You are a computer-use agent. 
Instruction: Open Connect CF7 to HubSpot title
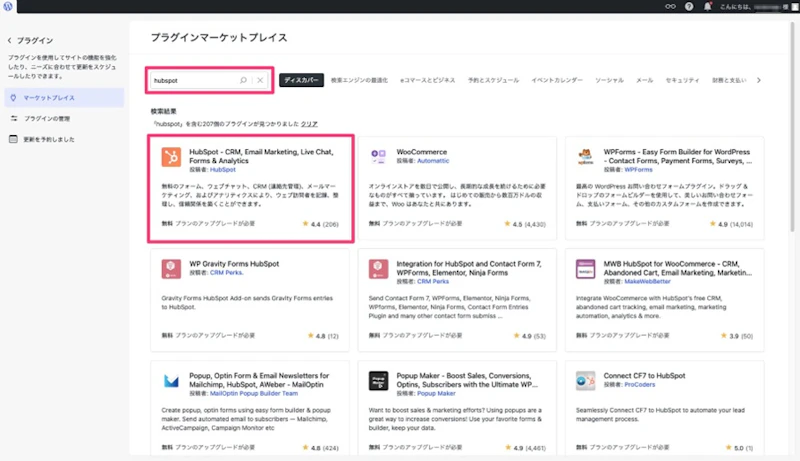pos(644,376)
